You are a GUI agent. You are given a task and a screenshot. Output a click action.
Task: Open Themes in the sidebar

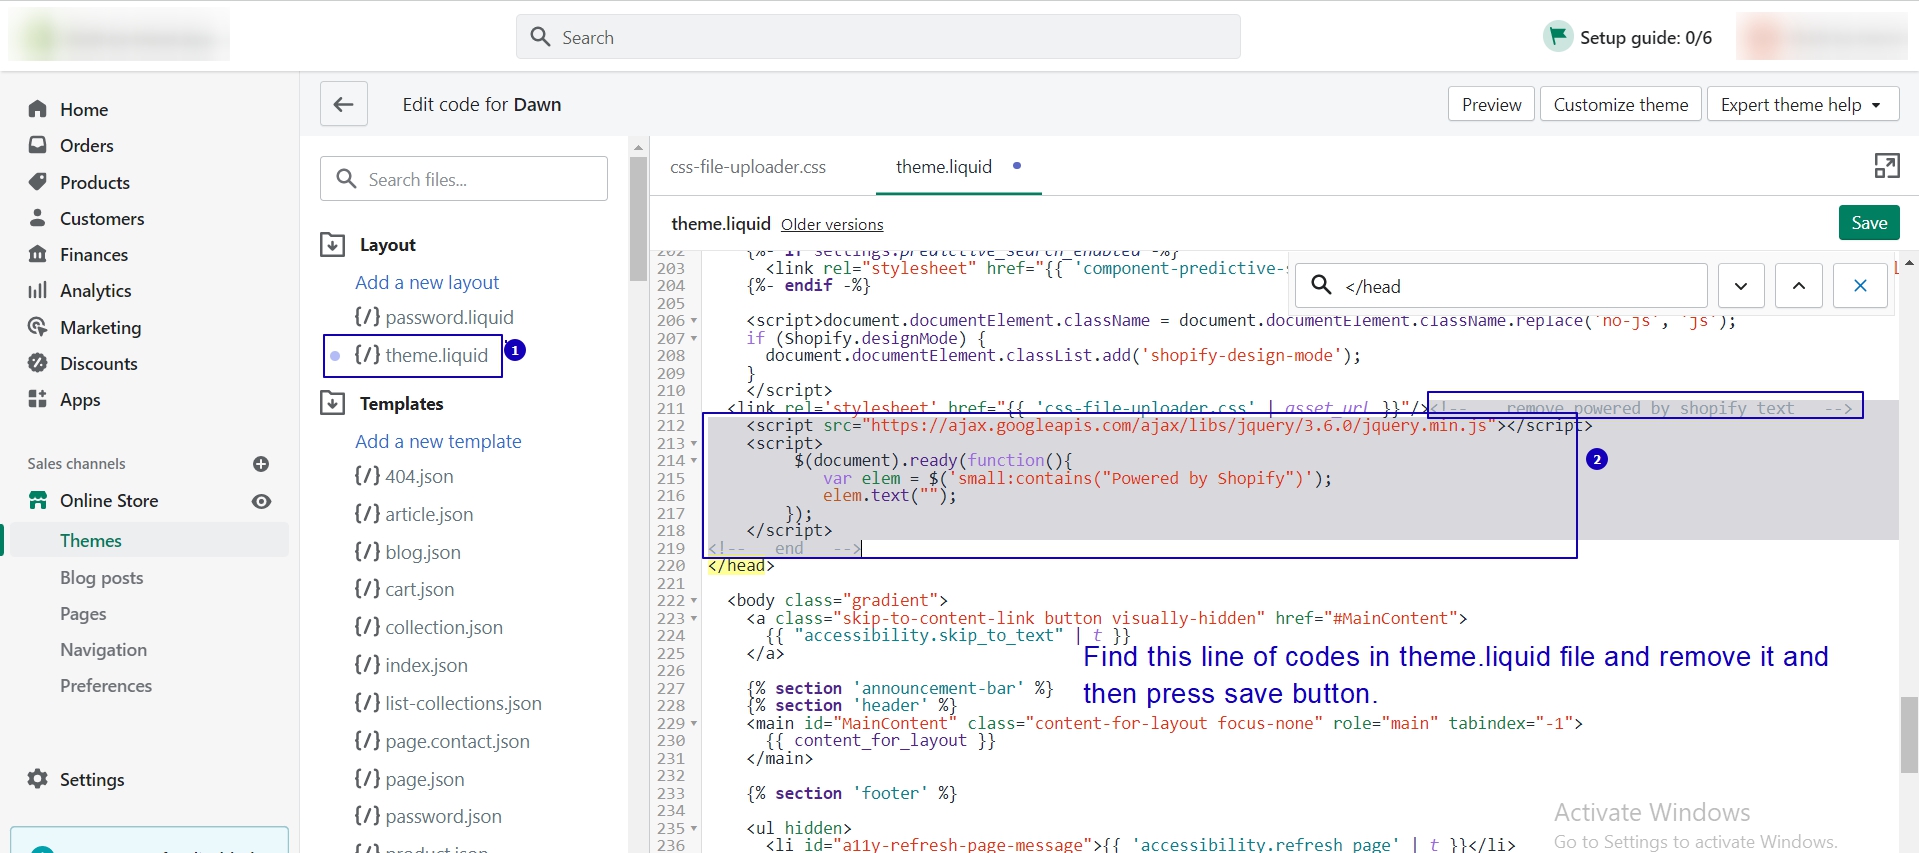click(x=91, y=540)
